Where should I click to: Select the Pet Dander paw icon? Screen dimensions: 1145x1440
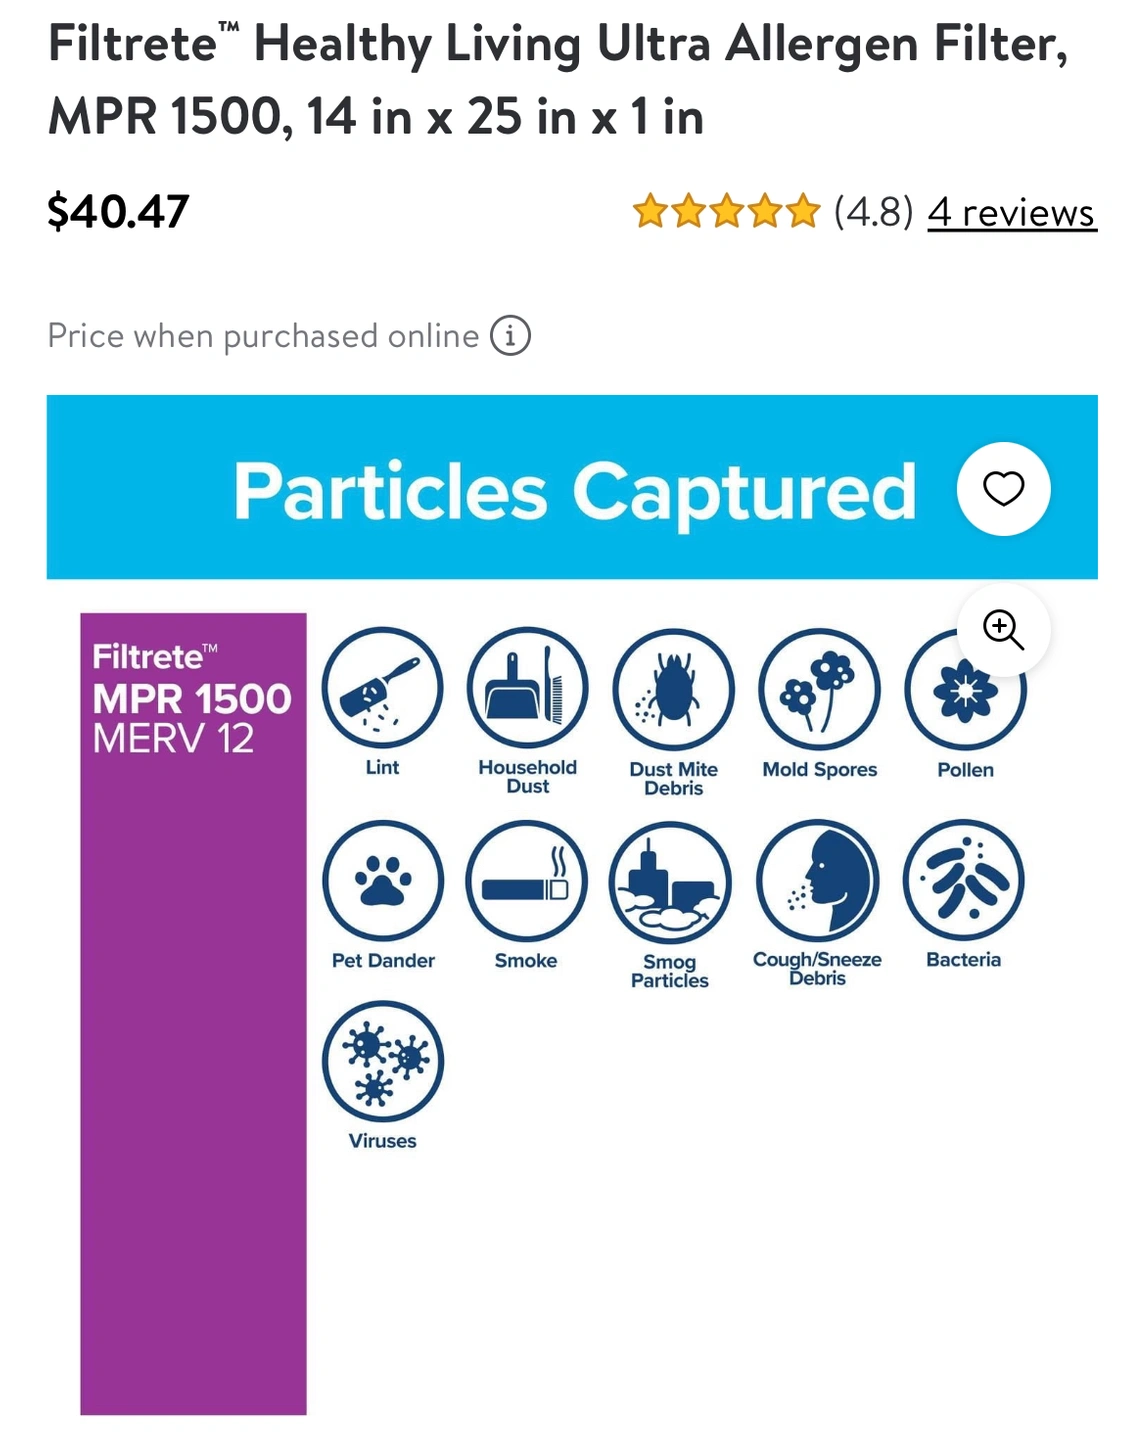coord(383,881)
